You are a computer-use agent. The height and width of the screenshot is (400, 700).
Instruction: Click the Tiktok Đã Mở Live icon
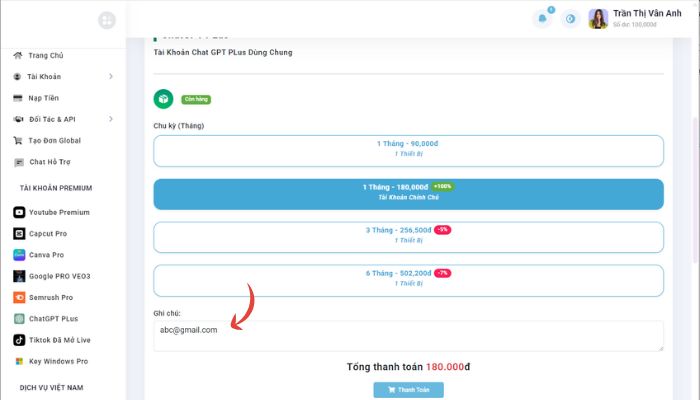coord(19,340)
